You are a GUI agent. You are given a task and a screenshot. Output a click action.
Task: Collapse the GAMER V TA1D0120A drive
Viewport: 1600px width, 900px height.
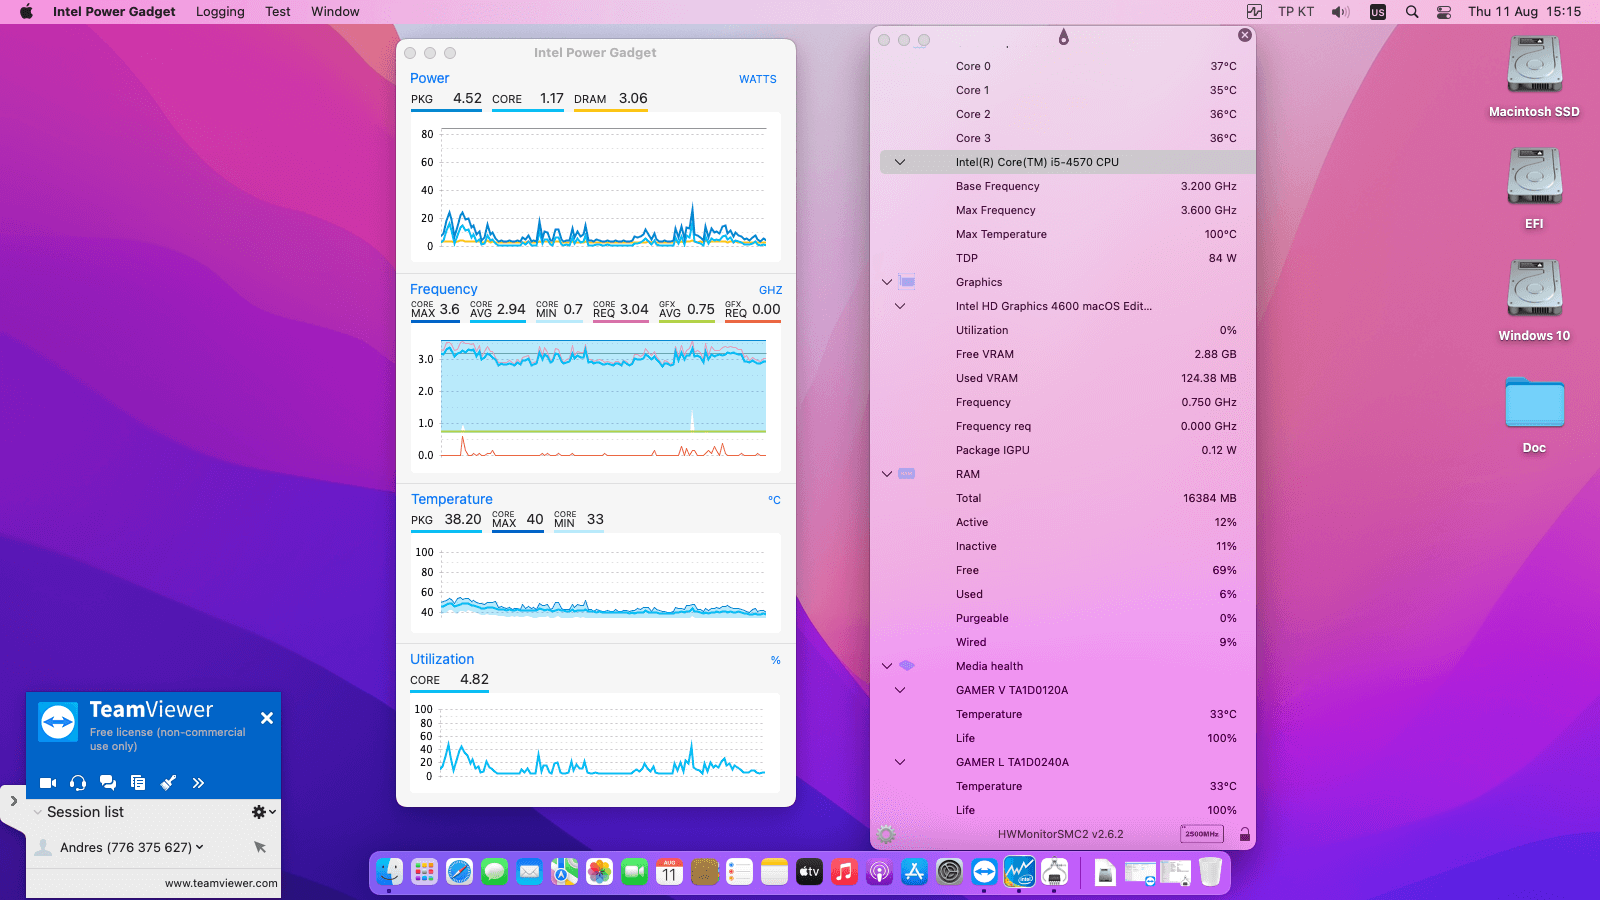click(x=900, y=690)
